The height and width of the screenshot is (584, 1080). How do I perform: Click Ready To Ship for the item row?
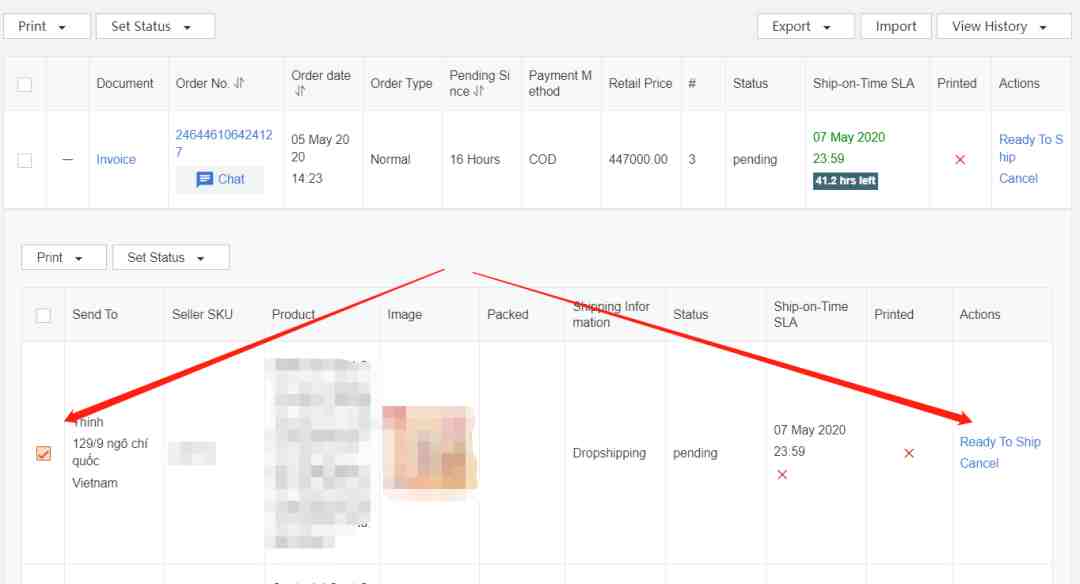coord(1000,442)
